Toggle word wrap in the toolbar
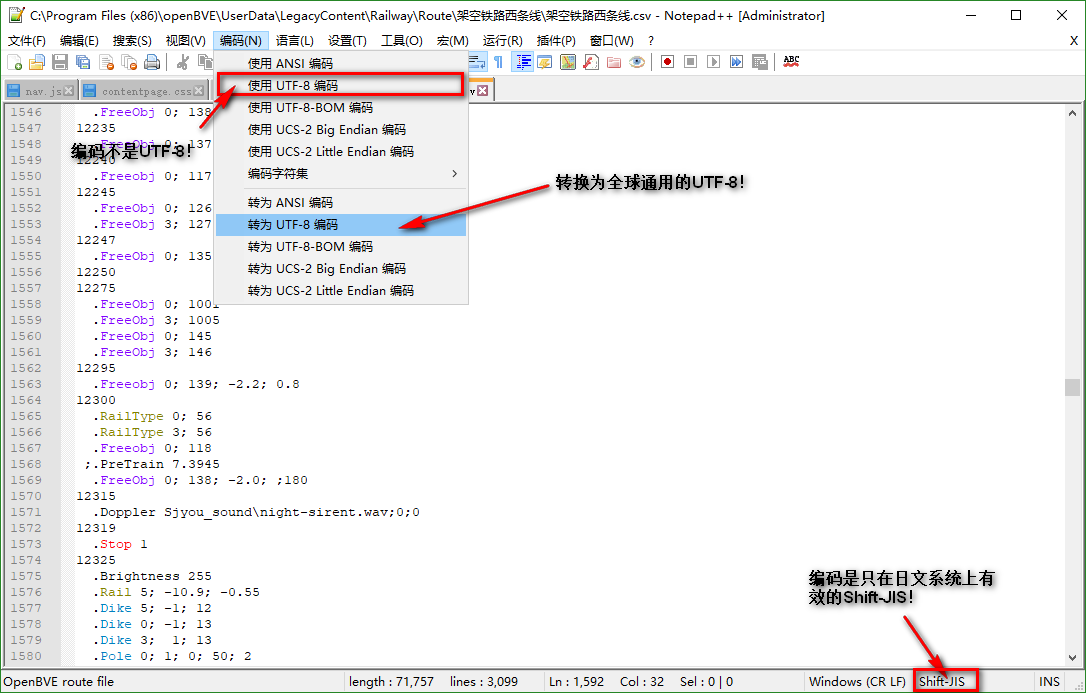Image resolution: width=1086 pixels, height=693 pixels. pyautogui.click(x=476, y=62)
